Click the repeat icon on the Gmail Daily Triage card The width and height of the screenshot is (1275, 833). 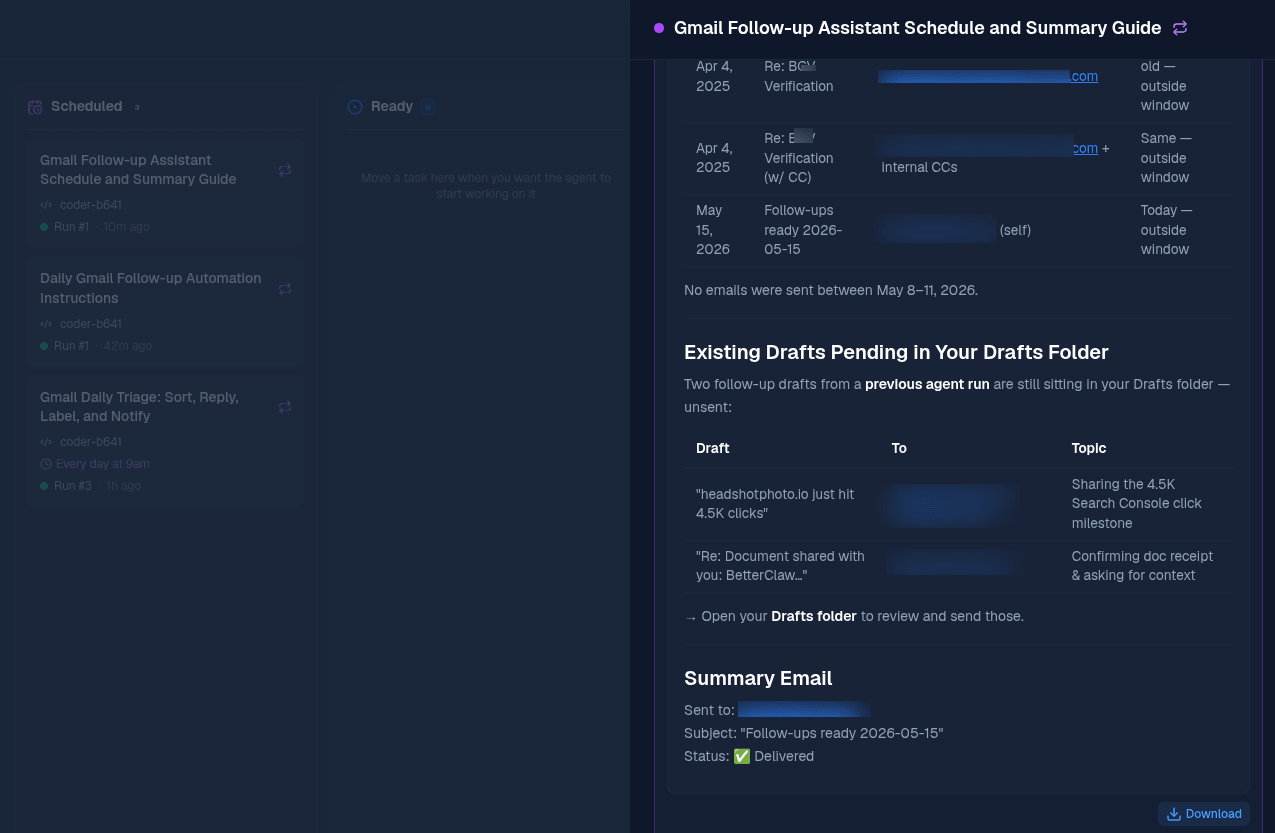pyautogui.click(x=285, y=407)
